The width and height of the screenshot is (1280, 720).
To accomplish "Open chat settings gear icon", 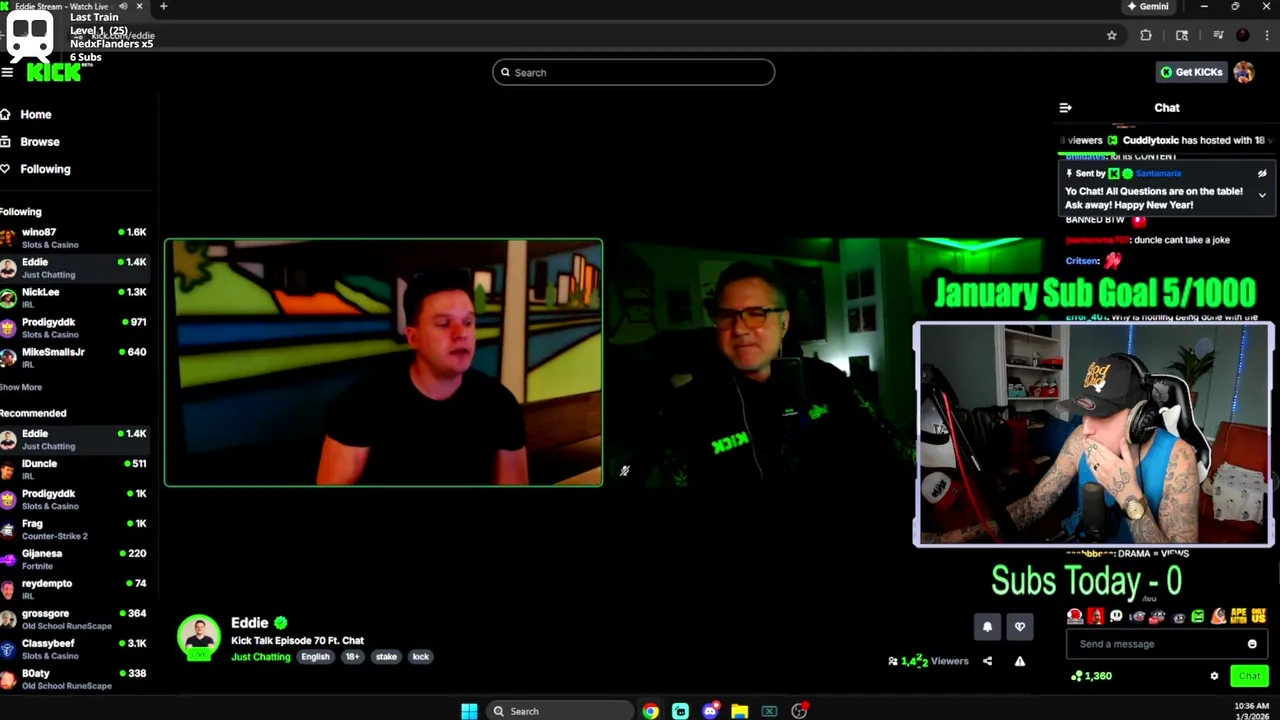I will tap(1214, 676).
